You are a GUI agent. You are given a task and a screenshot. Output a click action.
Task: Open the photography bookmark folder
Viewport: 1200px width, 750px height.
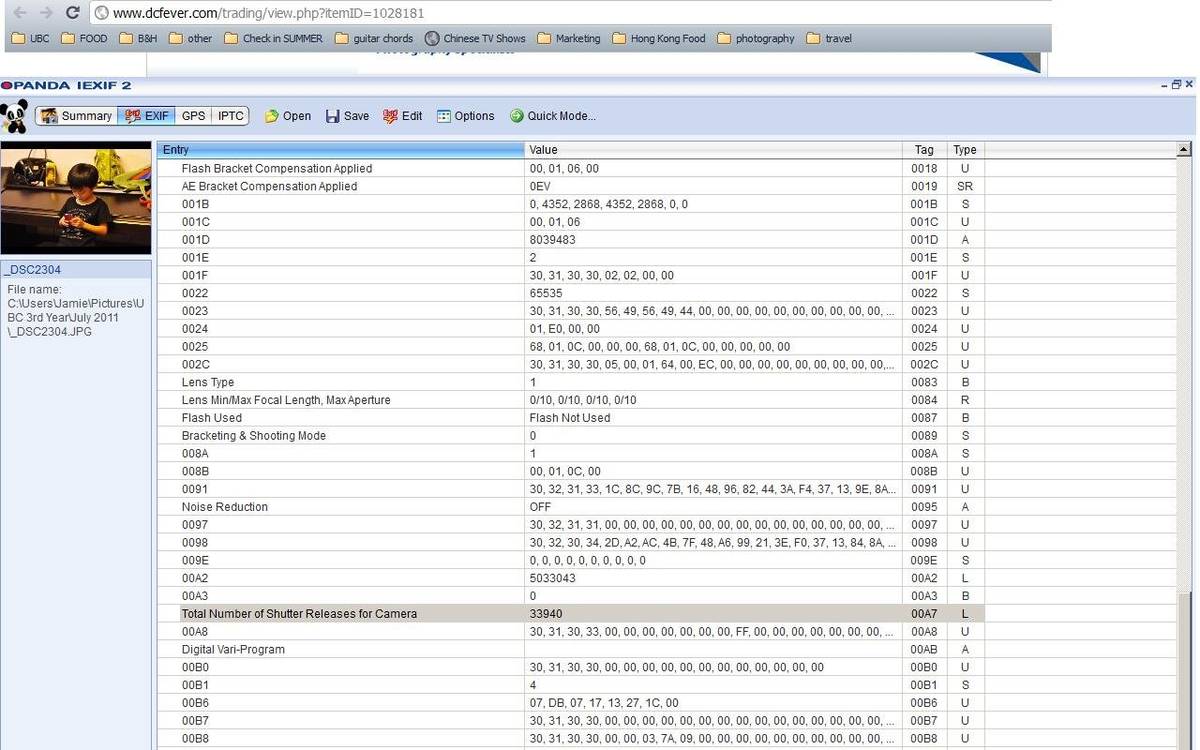tap(755, 38)
